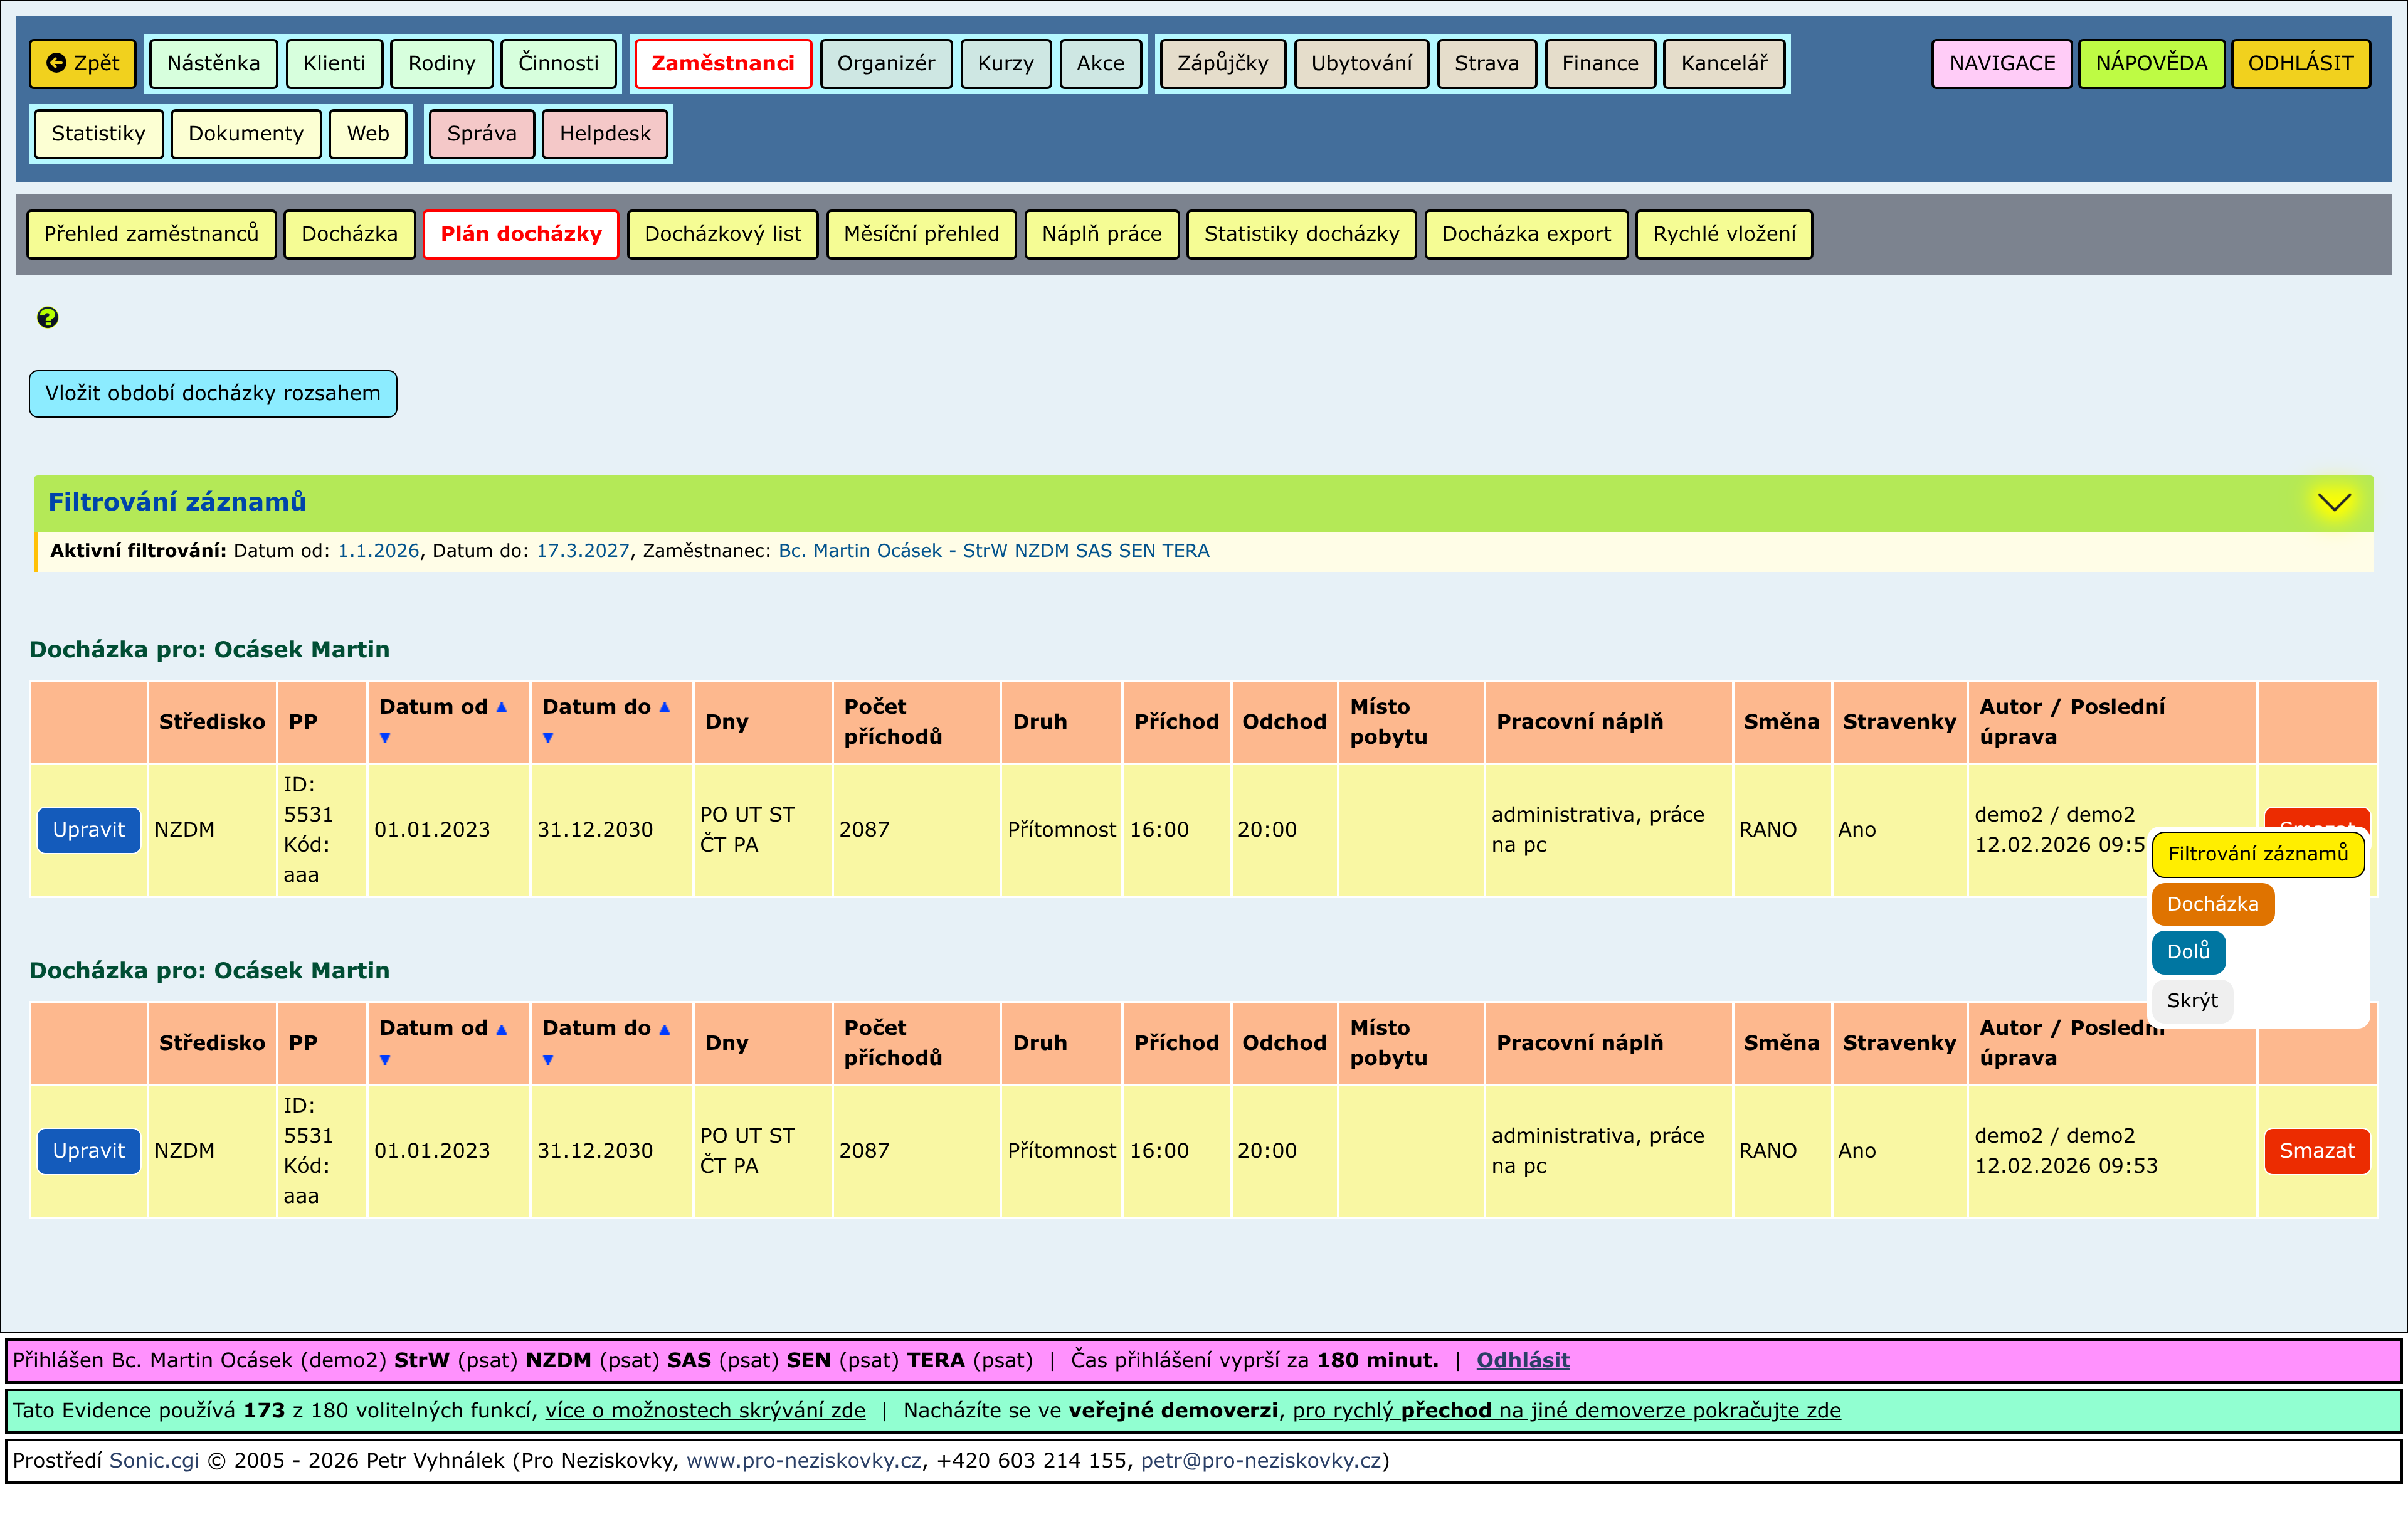2408x1519 pixels.
Task: Click the Zpět back arrow button
Action: click(x=83, y=63)
